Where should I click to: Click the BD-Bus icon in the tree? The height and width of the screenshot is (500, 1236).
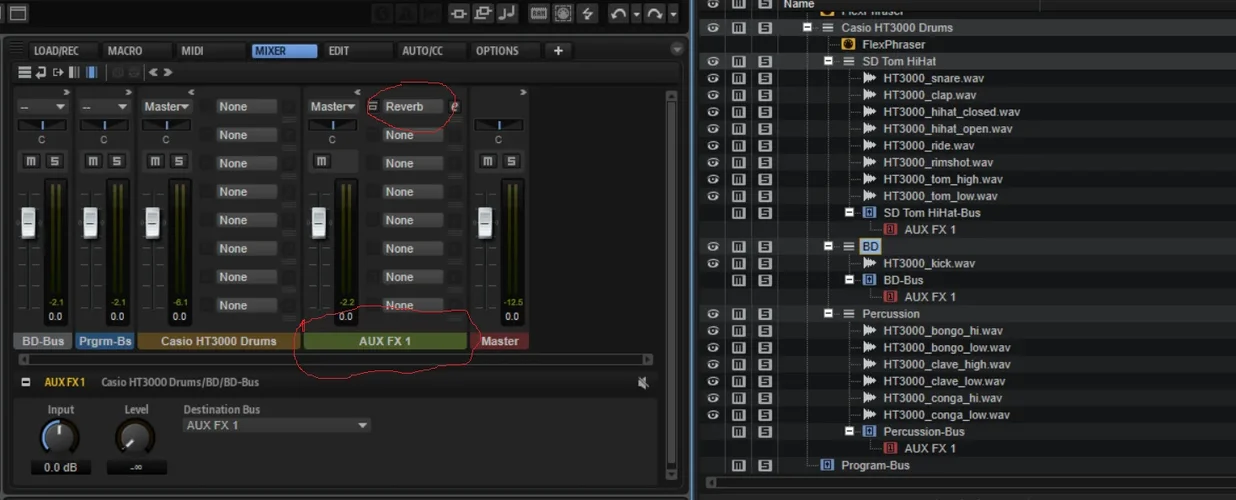[x=869, y=280]
